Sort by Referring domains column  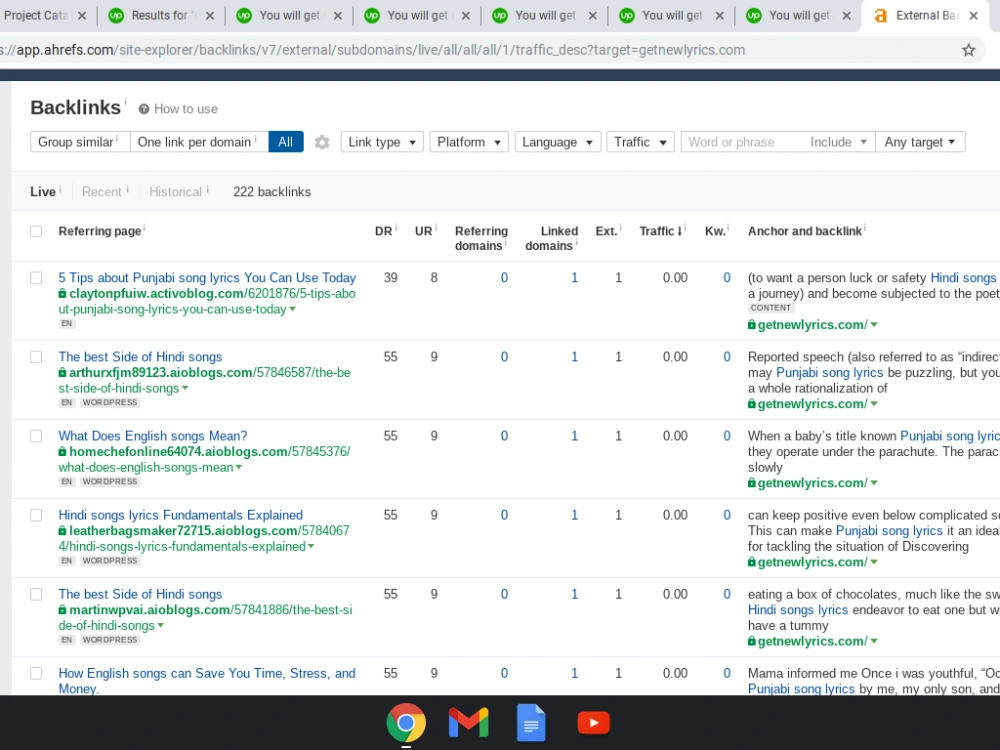point(482,238)
